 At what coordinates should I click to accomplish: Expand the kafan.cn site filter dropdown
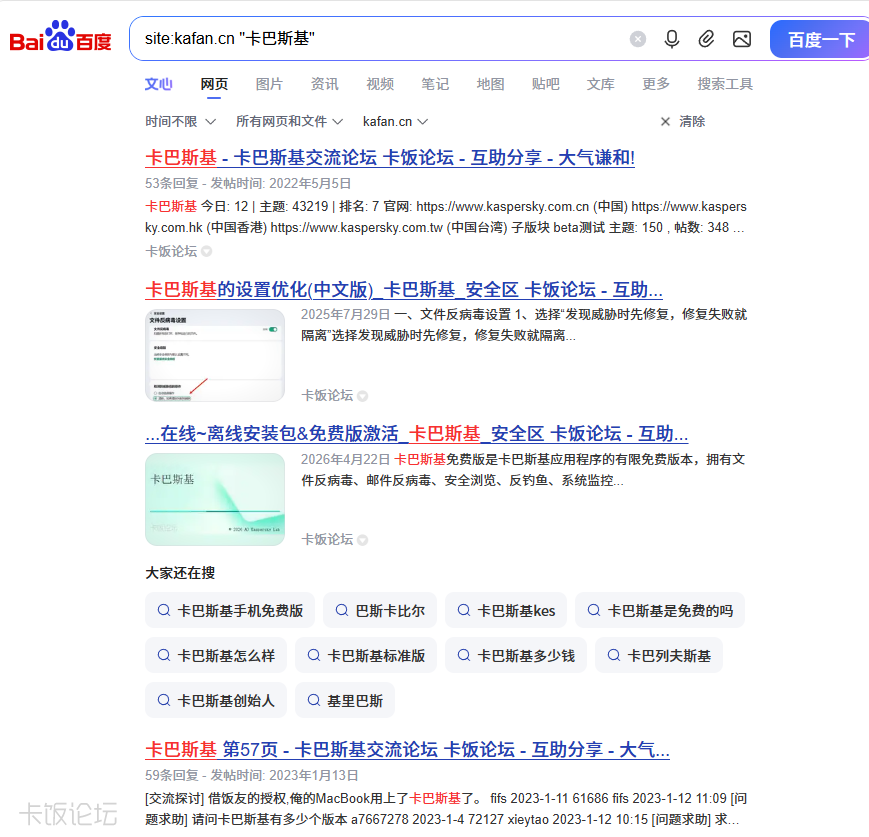[x=396, y=121]
